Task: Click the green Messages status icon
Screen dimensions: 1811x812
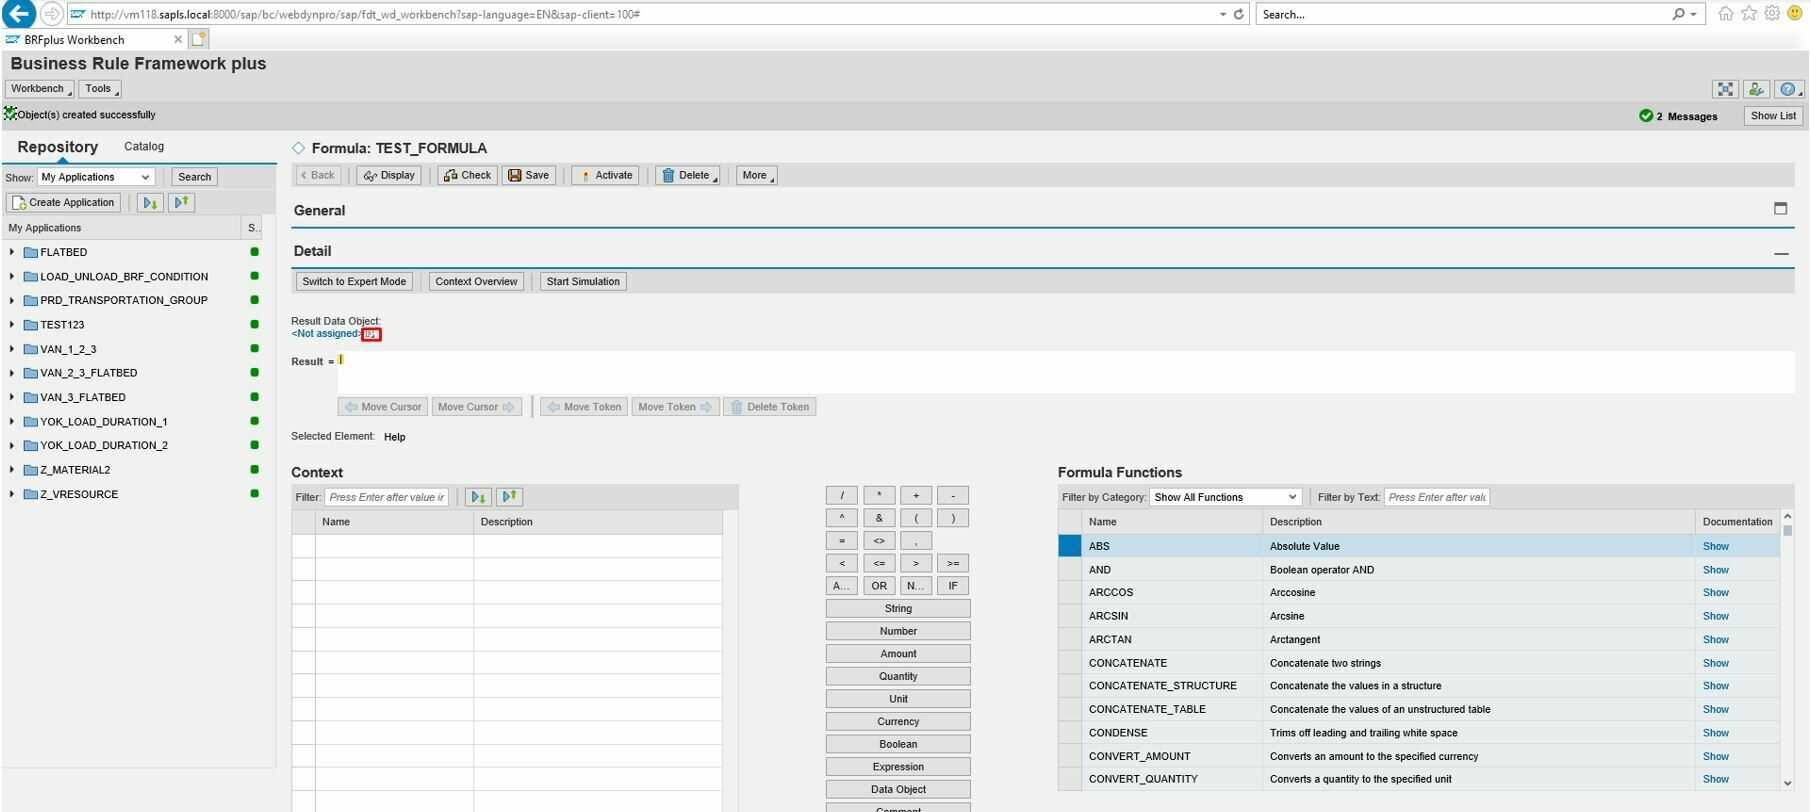Action: pyautogui.click(x=1646, y=116)
